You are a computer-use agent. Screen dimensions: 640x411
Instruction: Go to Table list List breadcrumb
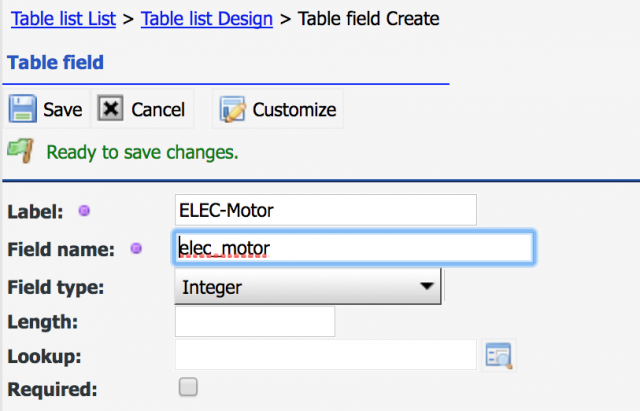point(63,19)
